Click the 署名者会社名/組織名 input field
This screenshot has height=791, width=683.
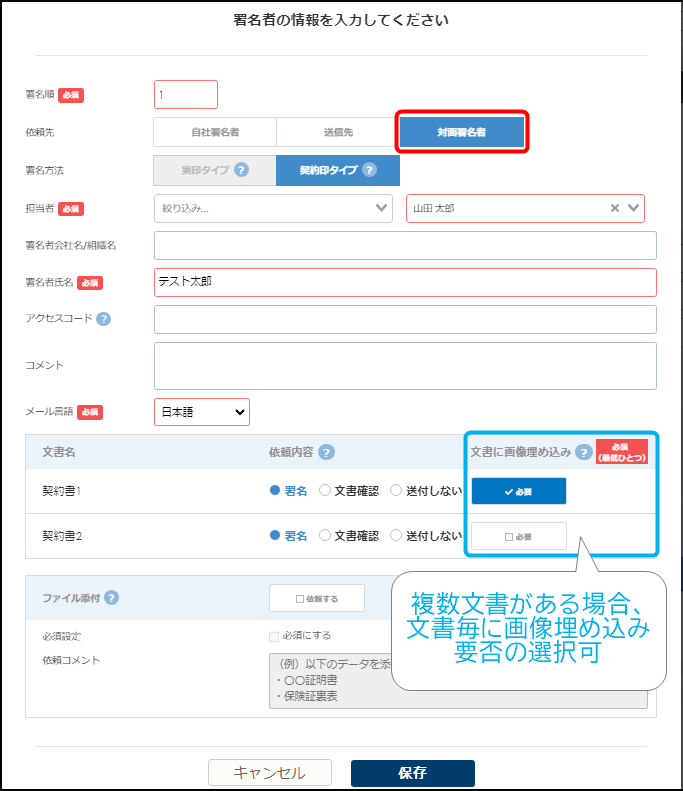pos(405,245)
